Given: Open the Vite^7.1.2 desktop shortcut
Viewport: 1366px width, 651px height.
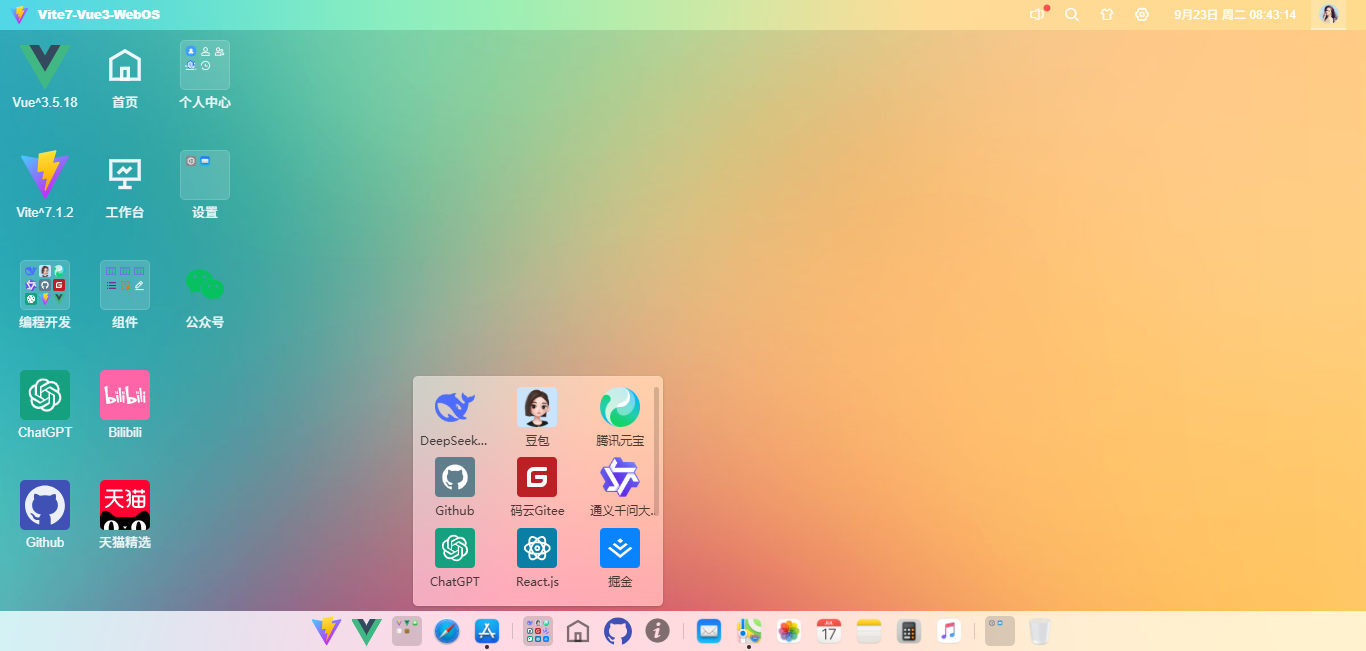Looking at the screenshot, I should (45, 175).
